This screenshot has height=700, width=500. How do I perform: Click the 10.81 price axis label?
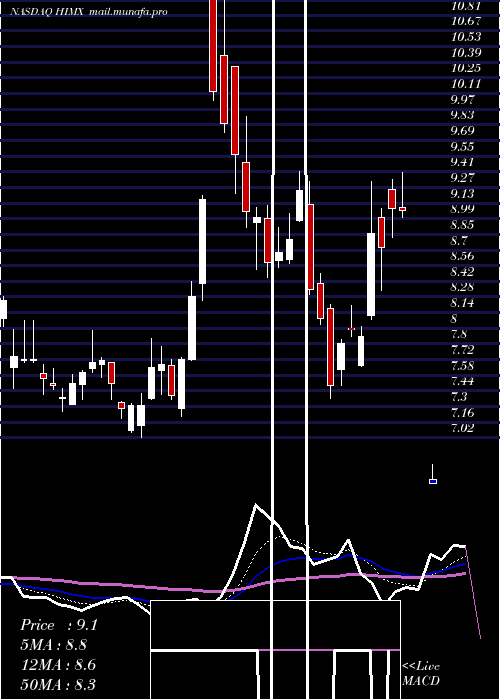(x=466, y=6)
